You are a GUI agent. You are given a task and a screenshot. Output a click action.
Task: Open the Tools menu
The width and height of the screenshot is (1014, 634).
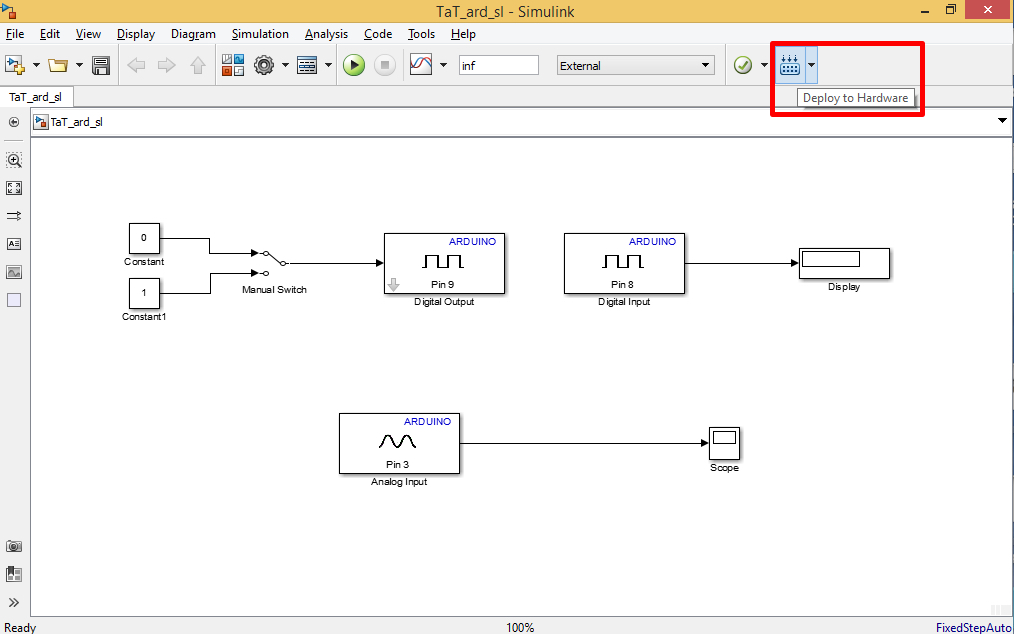point(422,34)
